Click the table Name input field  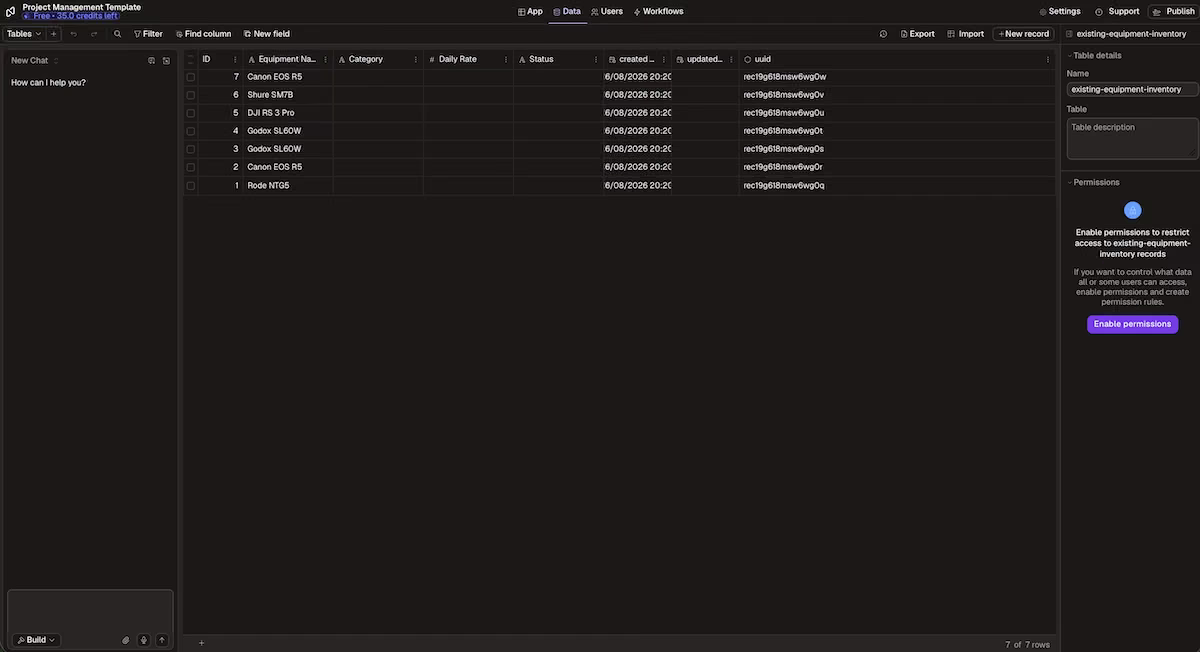coord(1132,89)
